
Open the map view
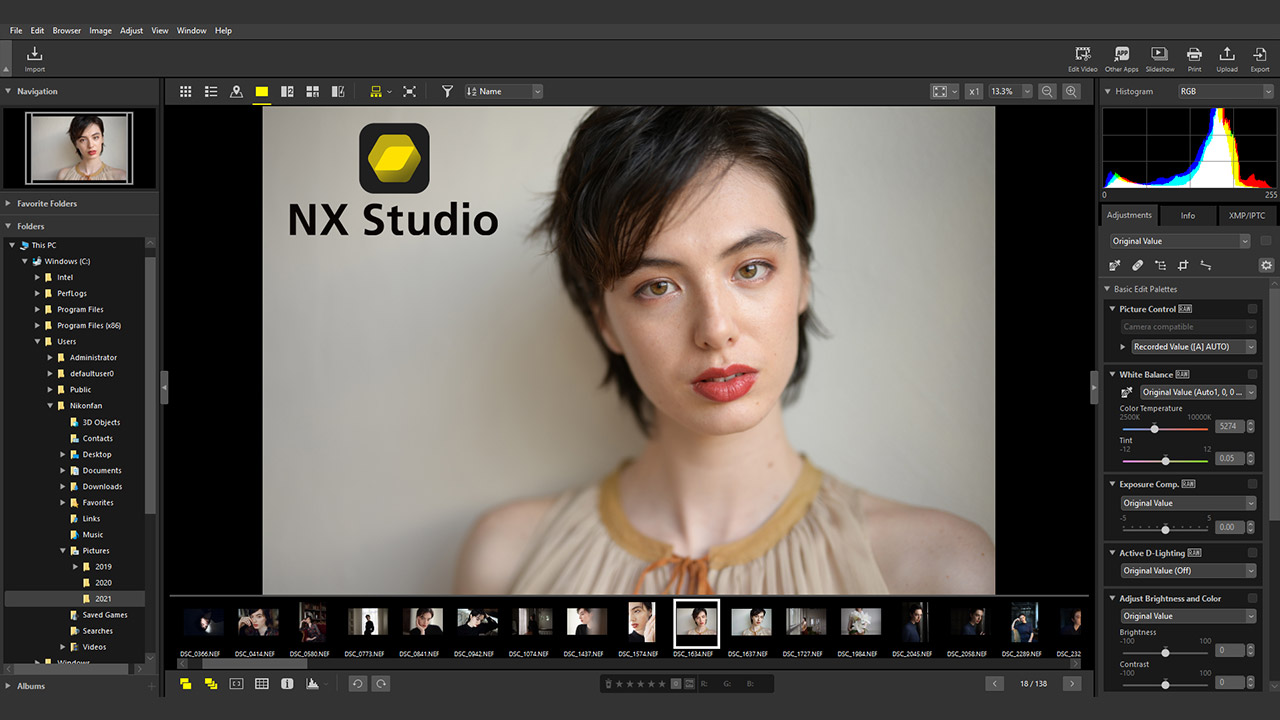pos(236,91)
